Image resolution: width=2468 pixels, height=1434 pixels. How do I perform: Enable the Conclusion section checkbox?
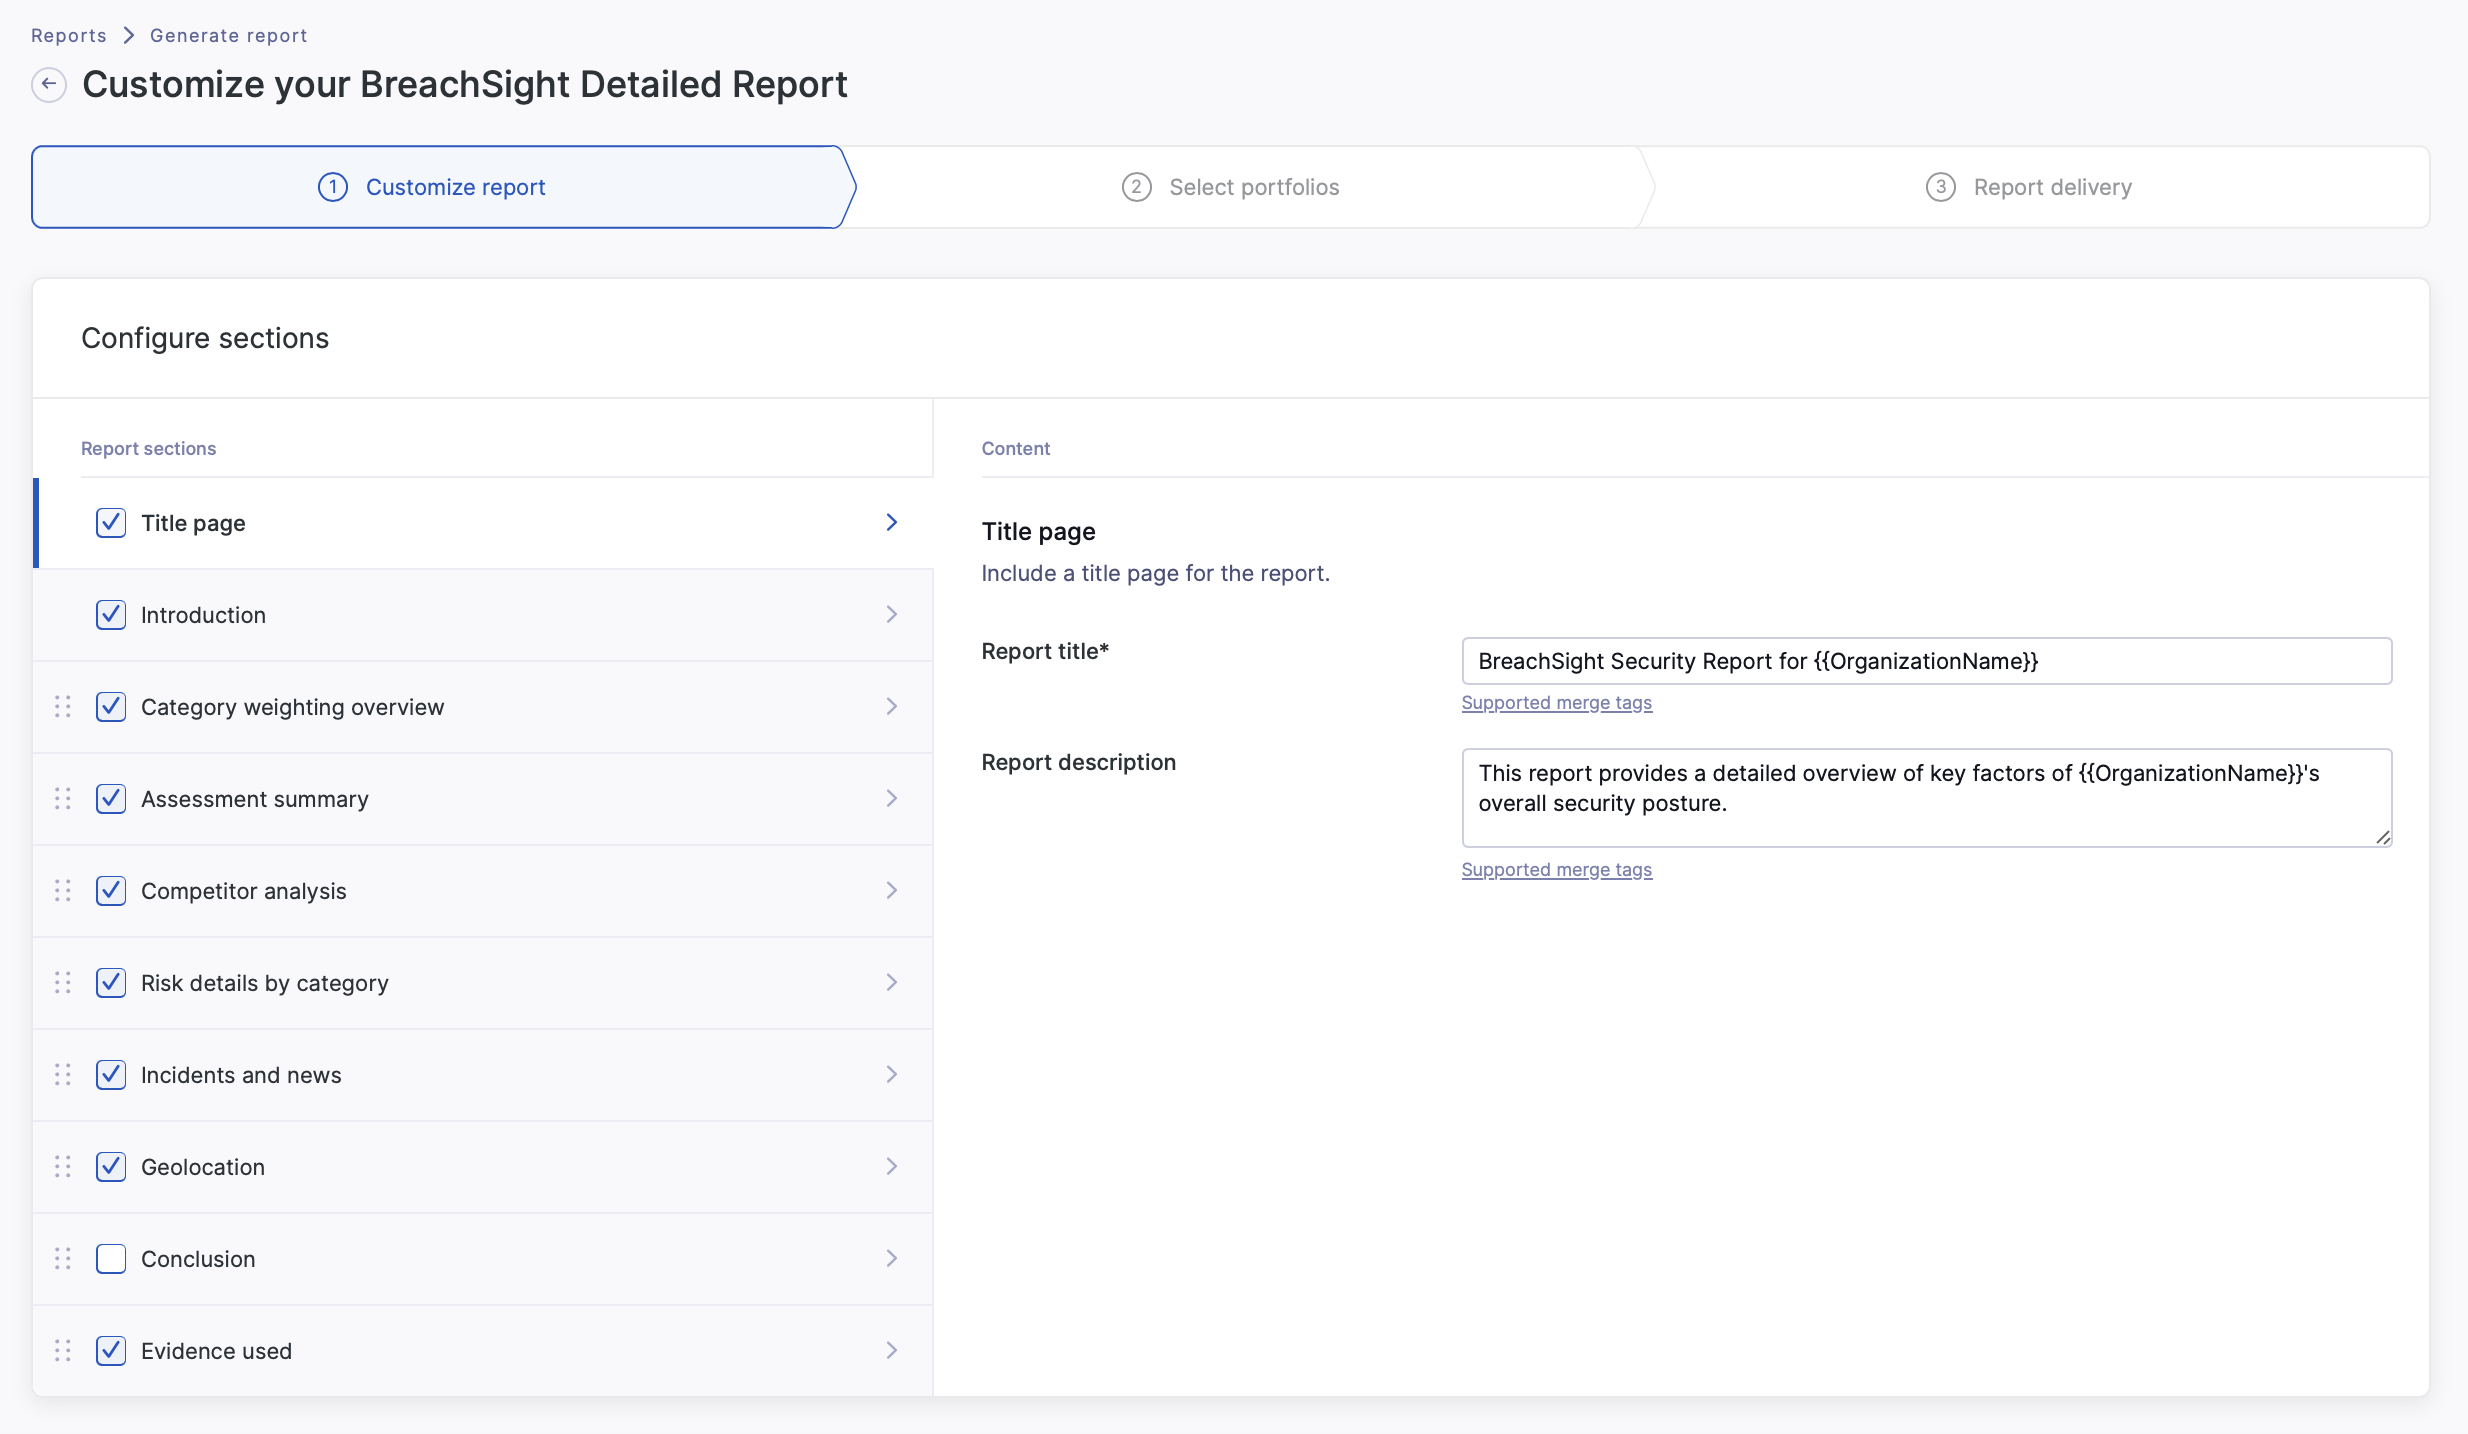click(x=111, y=1259)
